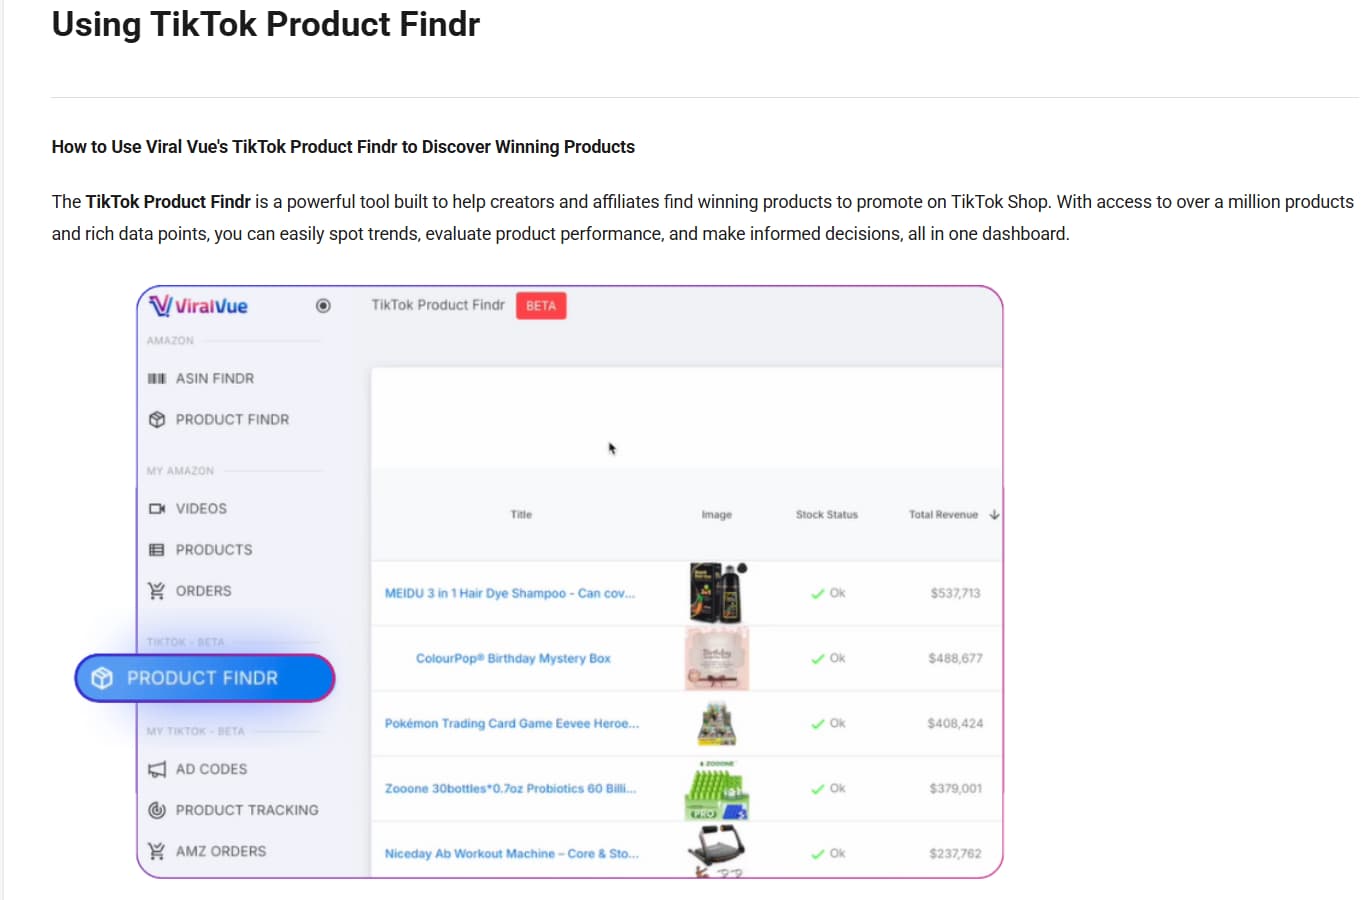Image resolution: width=1368 pixels, height=900 pixels.
Task: Click the $537,713 revenue value
Action: click(x=955, y=593)
